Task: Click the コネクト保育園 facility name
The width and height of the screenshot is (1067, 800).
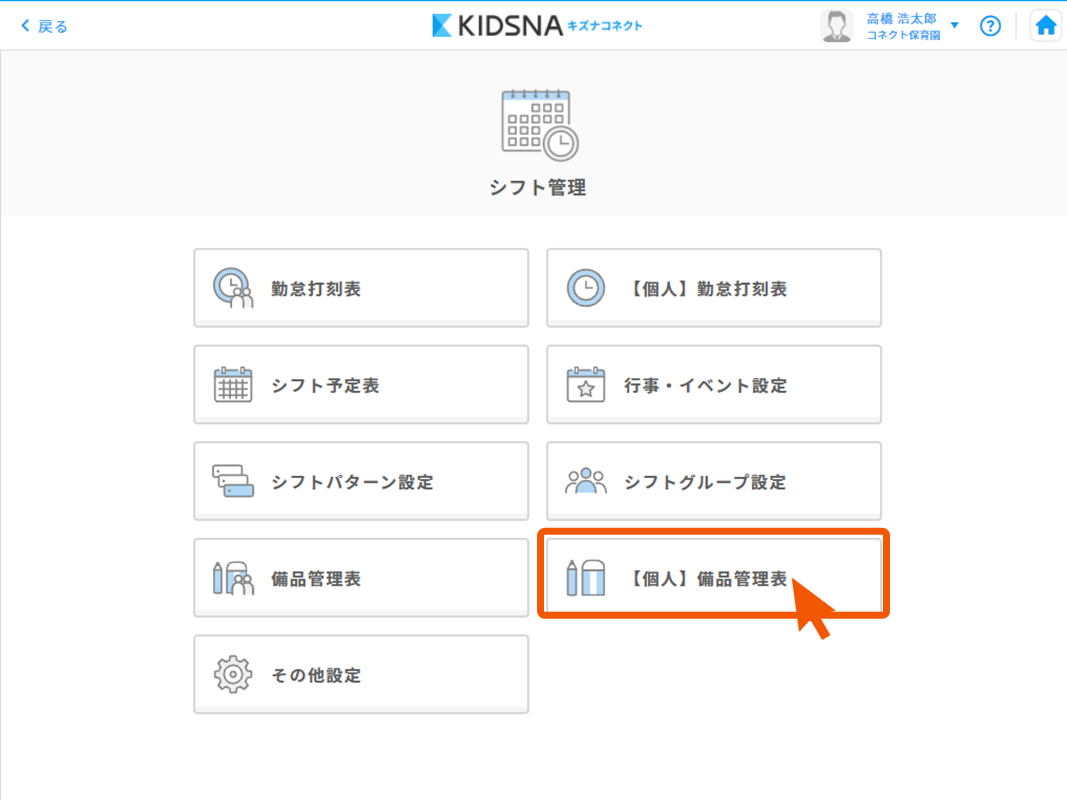Action: pyautogui.click(x=903, y=35)
